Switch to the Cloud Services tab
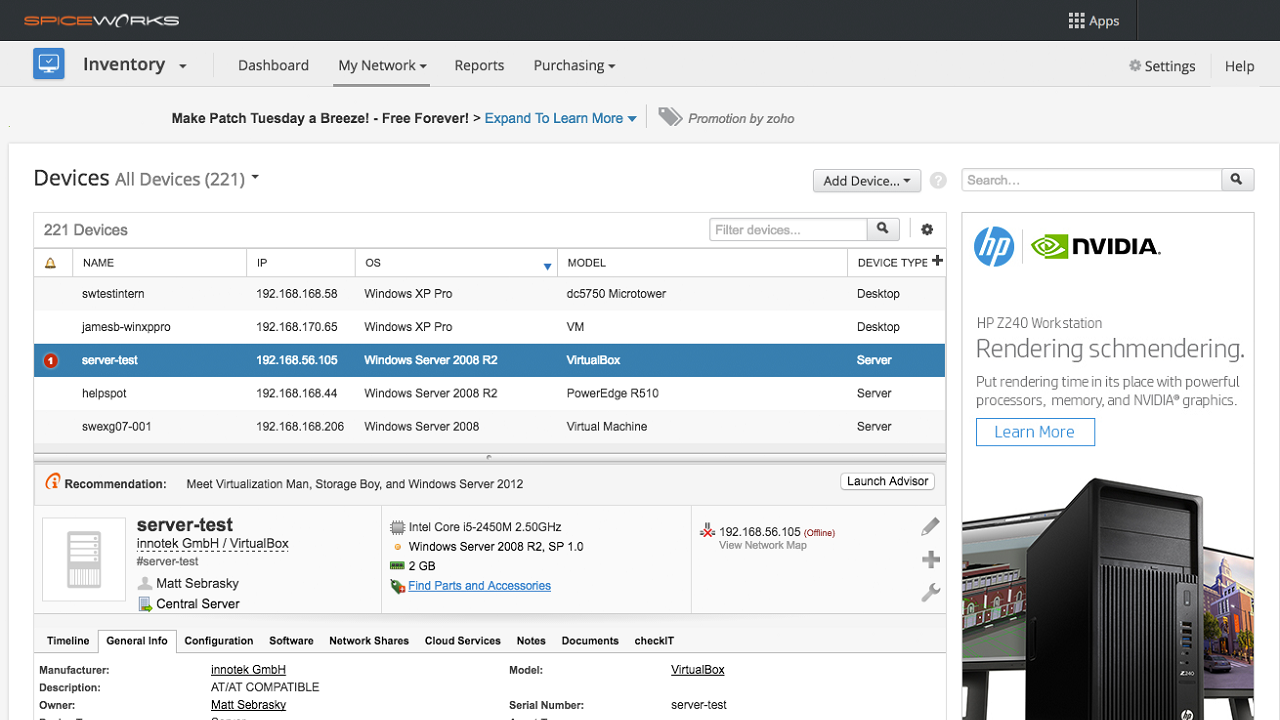The width and height of the screenshot is (1280, 720). [x=463, y=641]
